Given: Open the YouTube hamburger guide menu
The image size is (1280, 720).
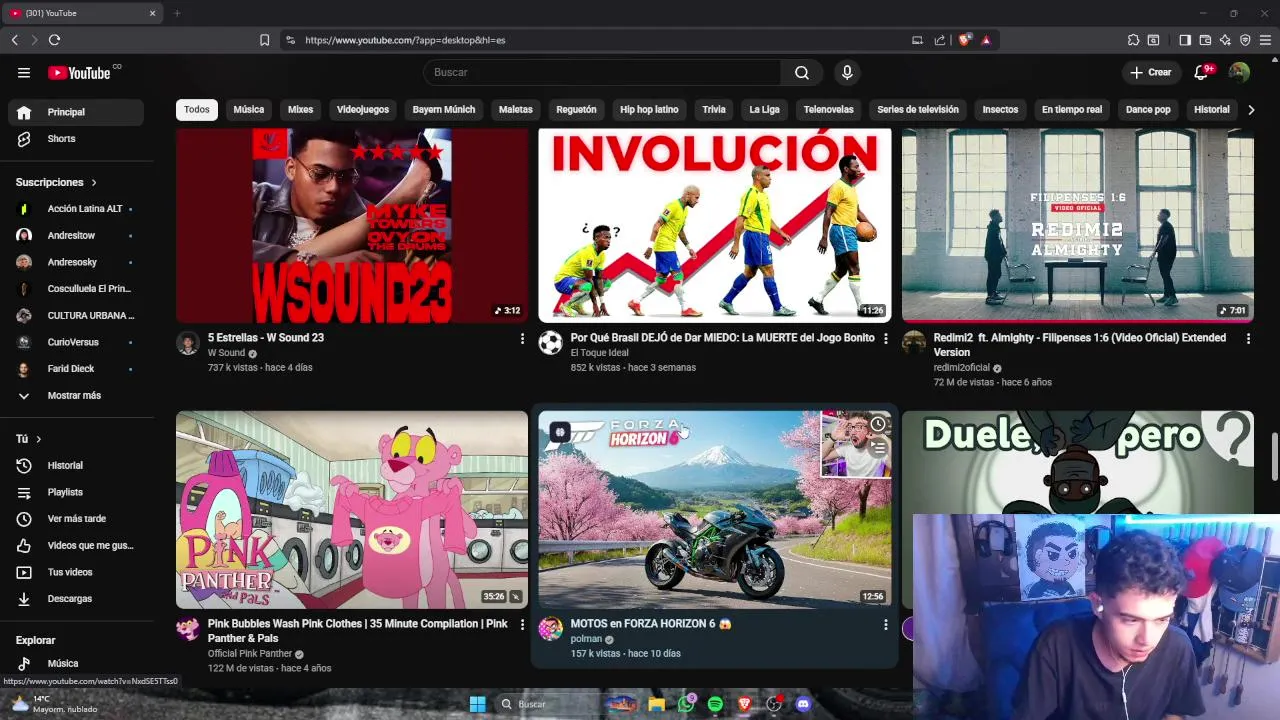Looking at the screenshot, I should pos(24,72).
